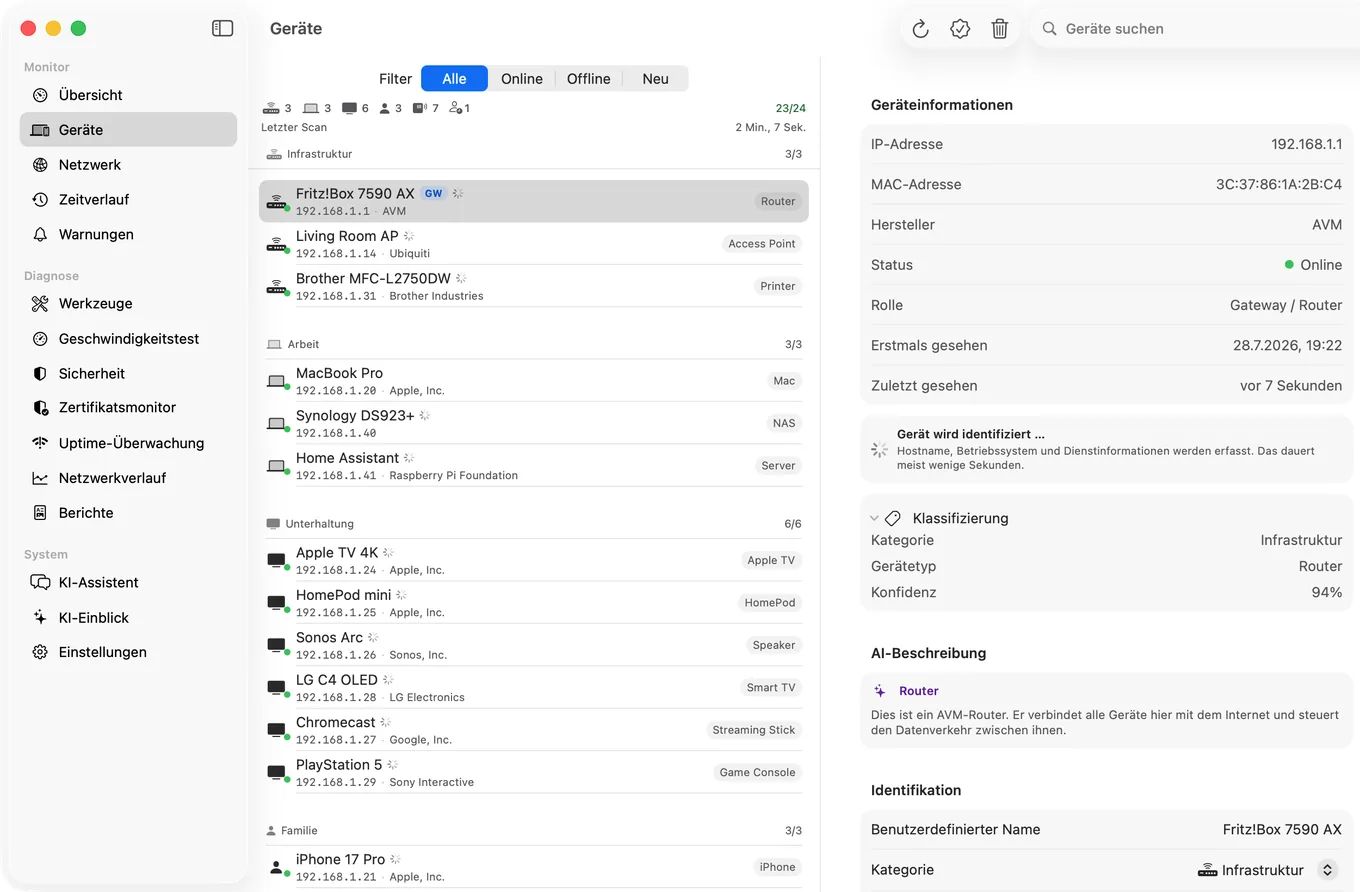Screen dimensions: 1360x892
Task: Click the Streaming Stick tag
Action: click(754, 730)
